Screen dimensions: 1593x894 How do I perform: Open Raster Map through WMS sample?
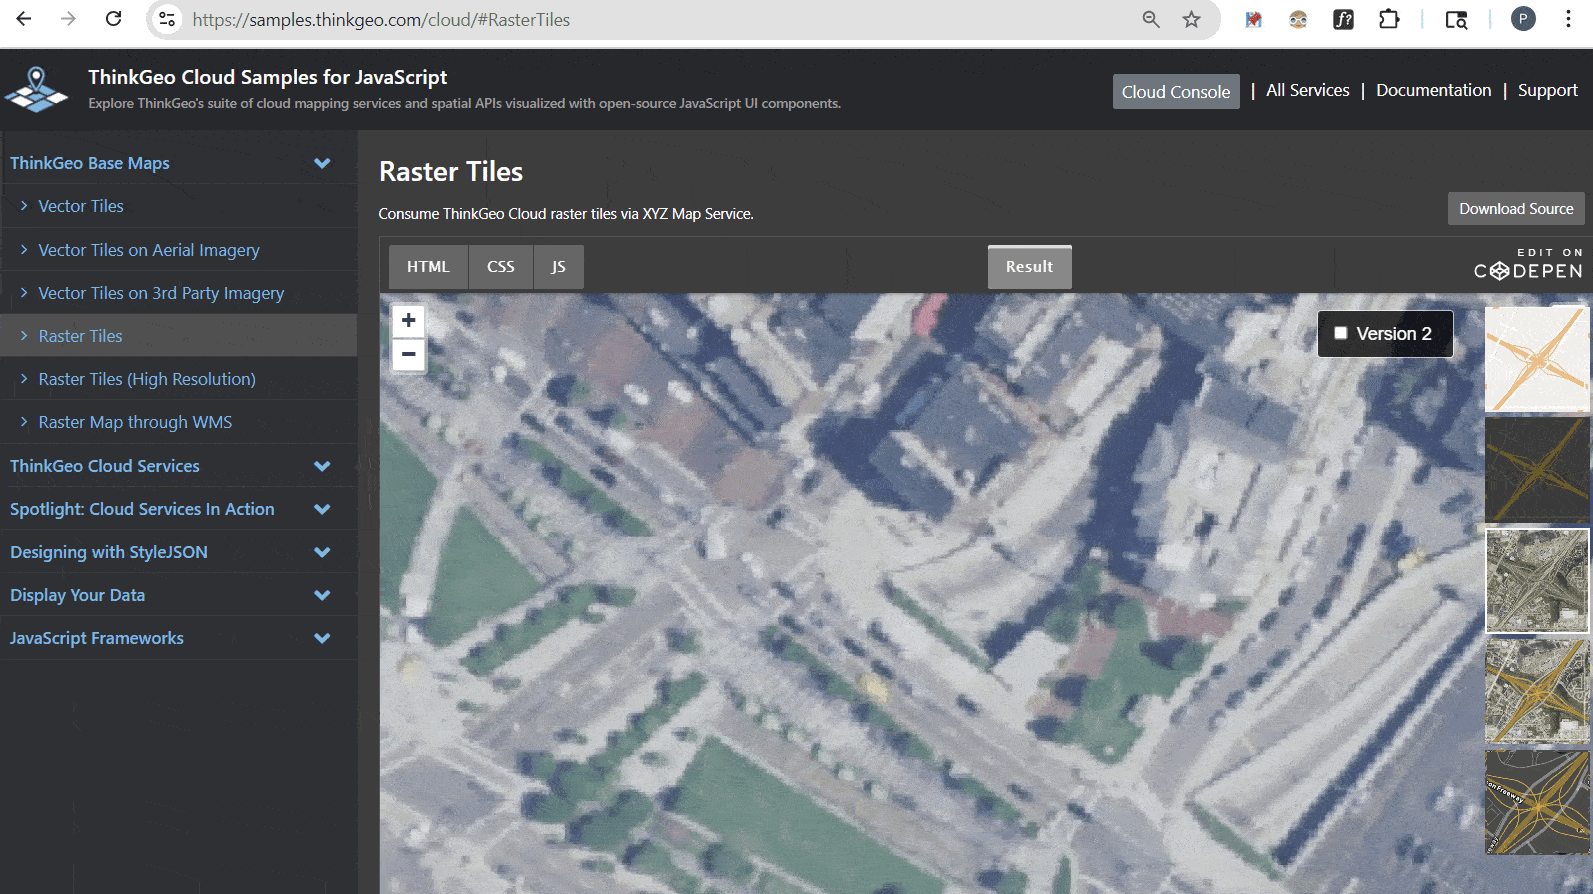coord(135,422)
